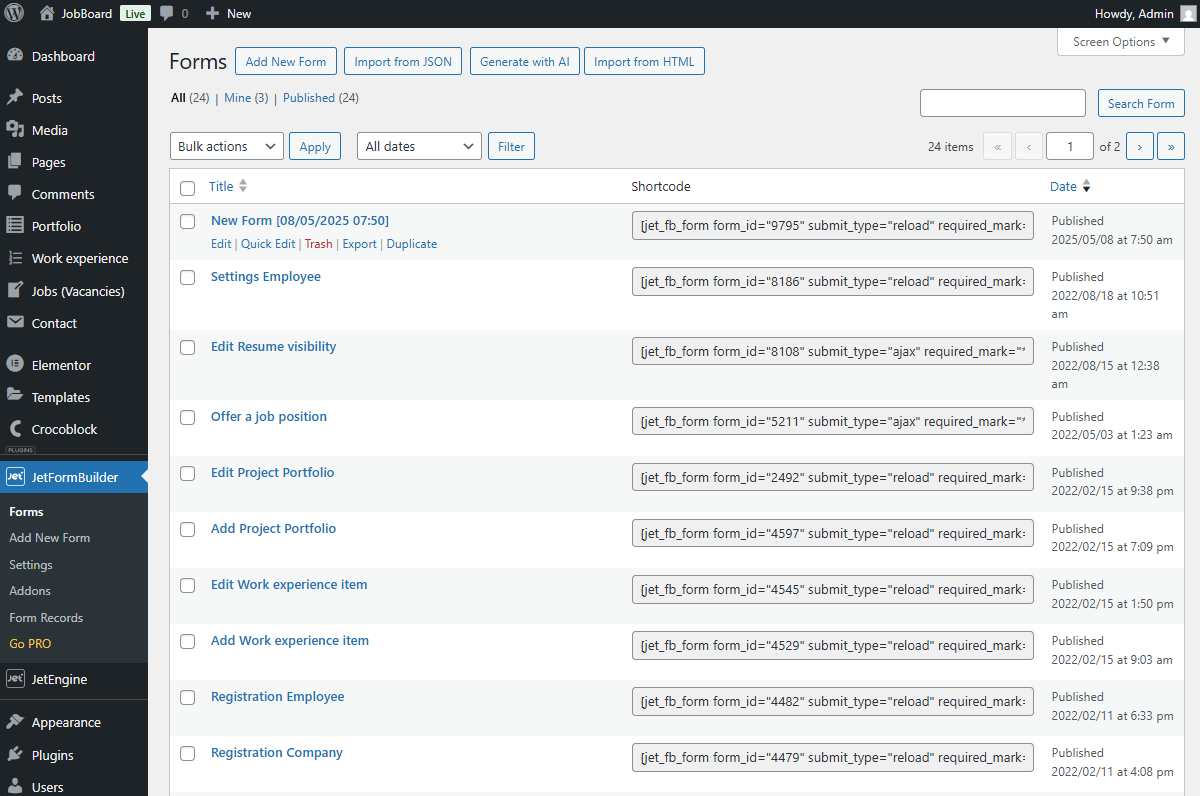Open Crocoblock from its sidebar icon
Viewport: 1200px width, 796px height.
[x=14, y=429]
